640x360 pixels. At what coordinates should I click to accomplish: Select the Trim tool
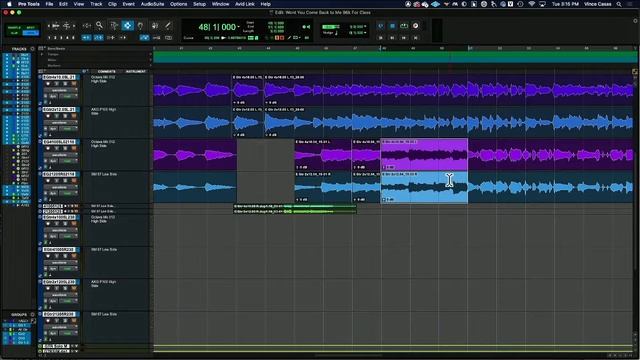coord(114,26)
